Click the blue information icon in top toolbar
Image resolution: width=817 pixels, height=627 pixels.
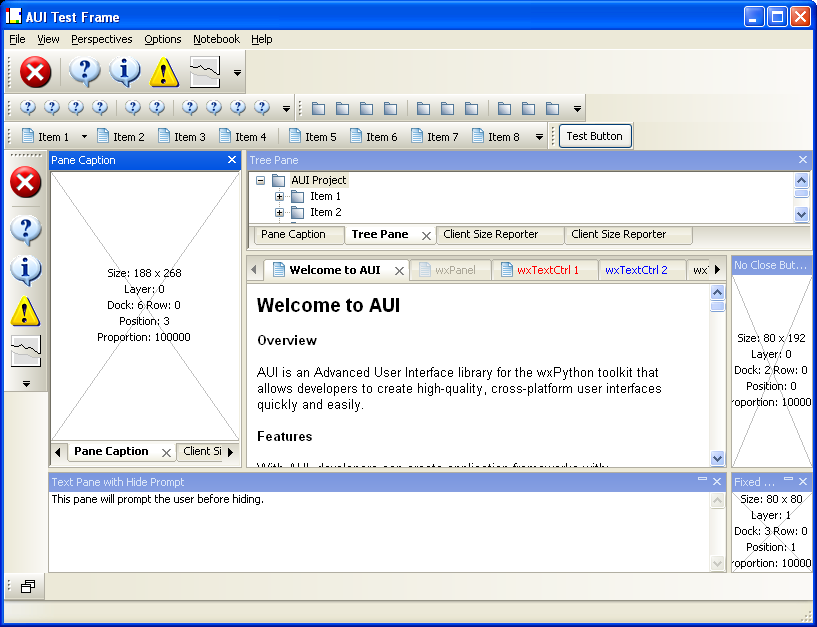(x=125, y=72)
